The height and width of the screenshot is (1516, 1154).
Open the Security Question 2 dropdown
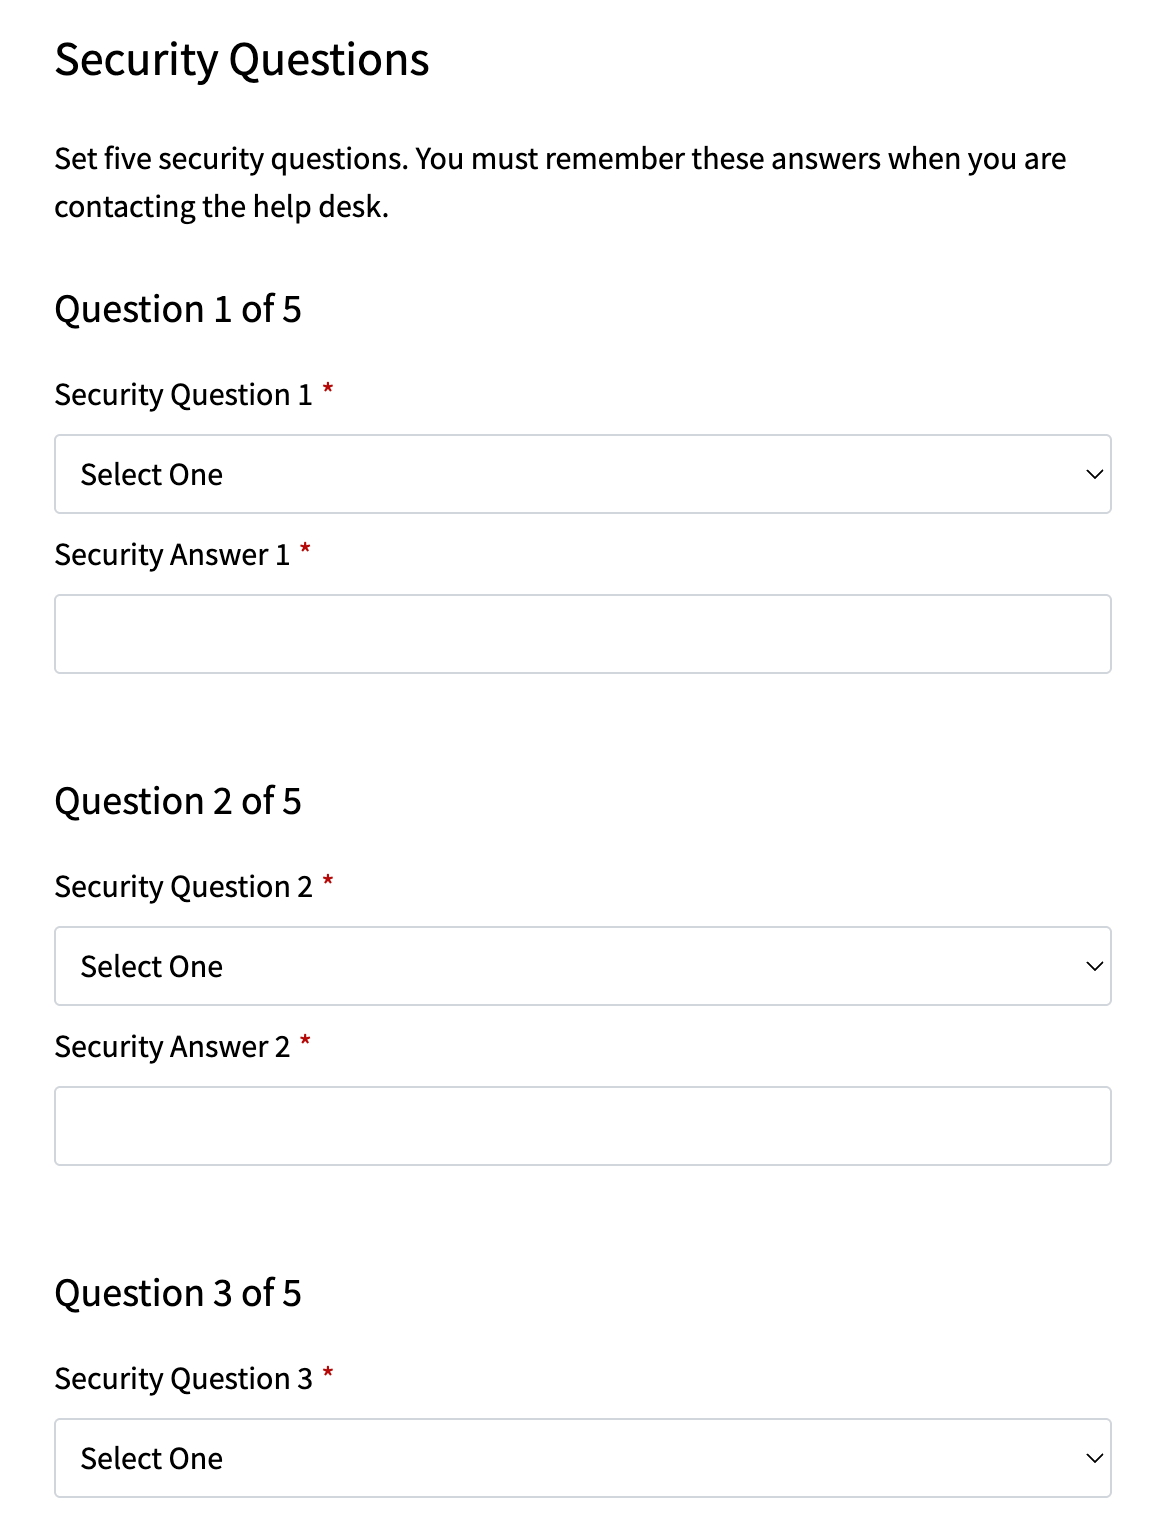(583, 966)
